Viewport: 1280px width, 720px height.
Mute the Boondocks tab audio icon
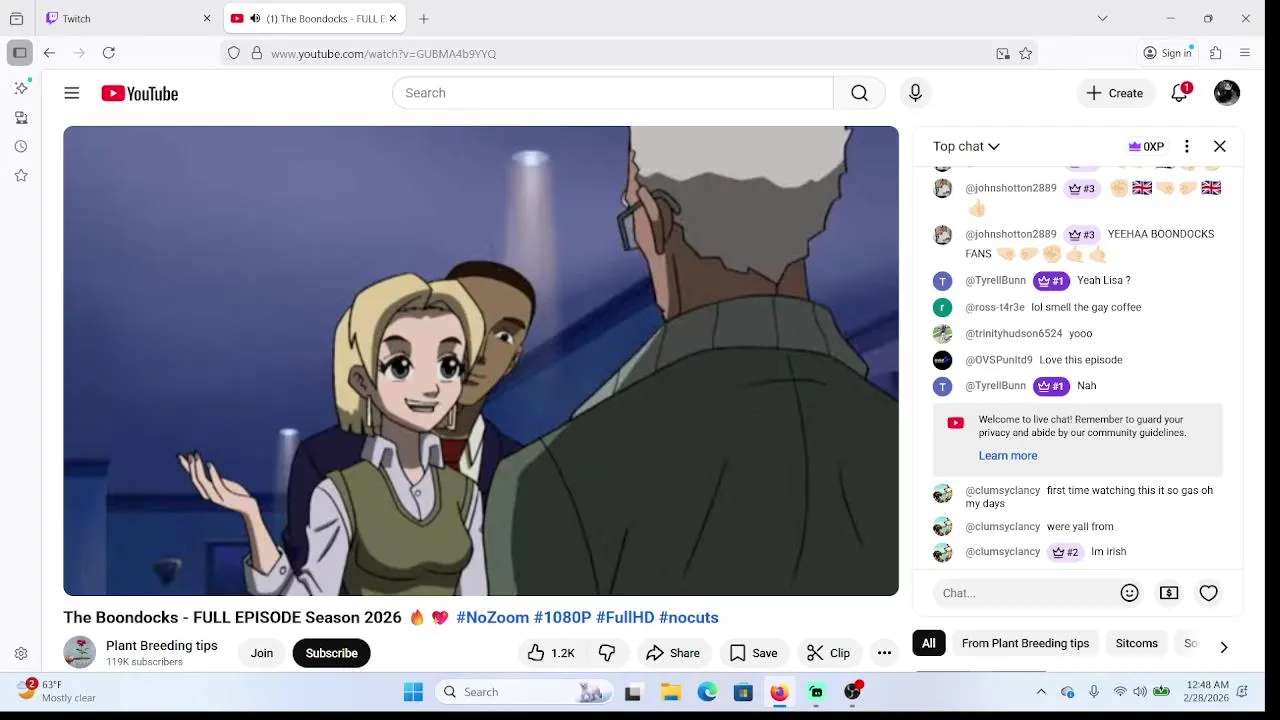pyautogui.click(x=255, y=18)
